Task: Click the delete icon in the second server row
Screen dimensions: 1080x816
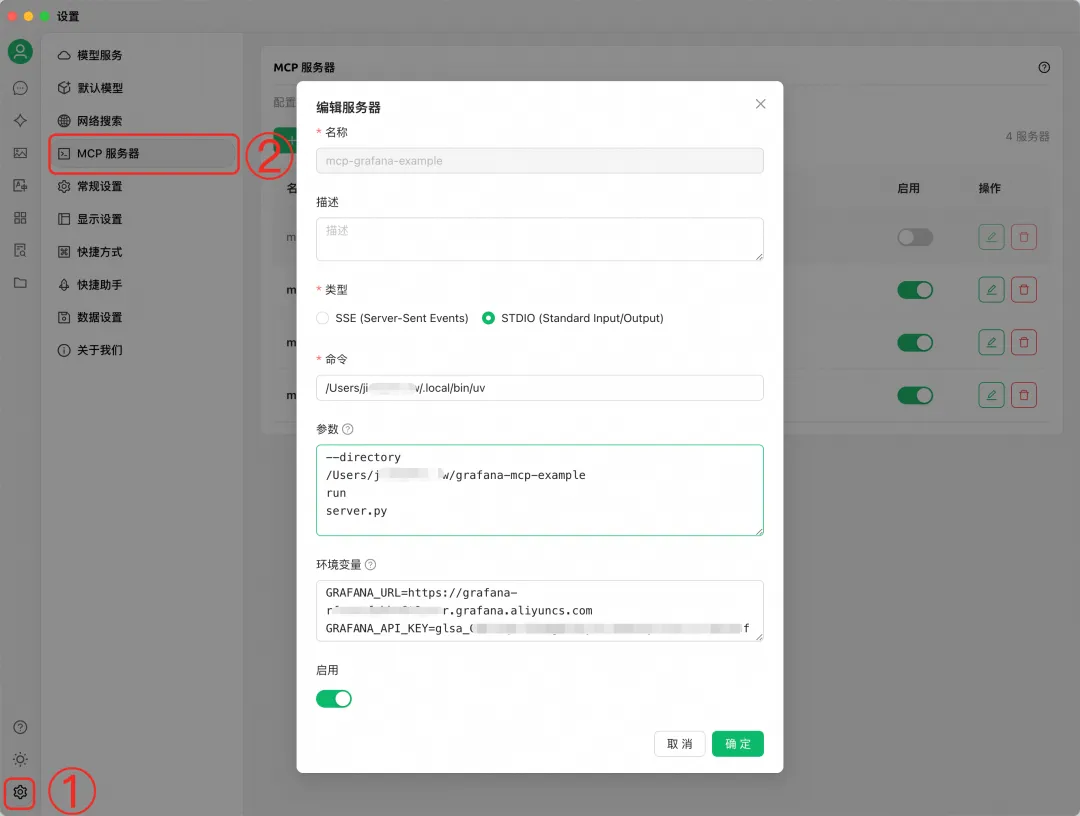Action: click(x=1024, y=290)
